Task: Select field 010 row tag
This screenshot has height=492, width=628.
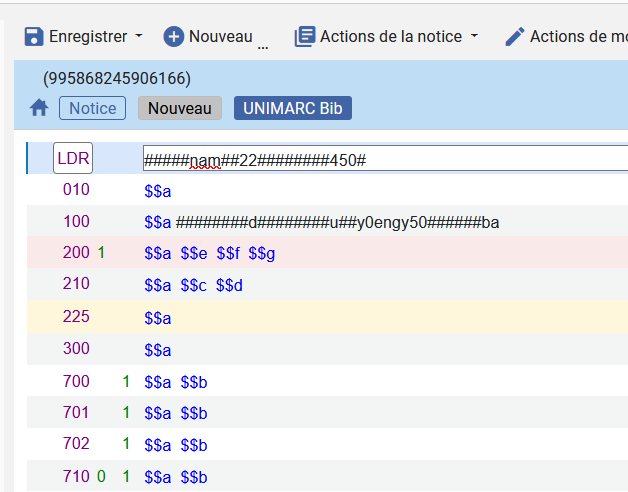Action: 76,190
